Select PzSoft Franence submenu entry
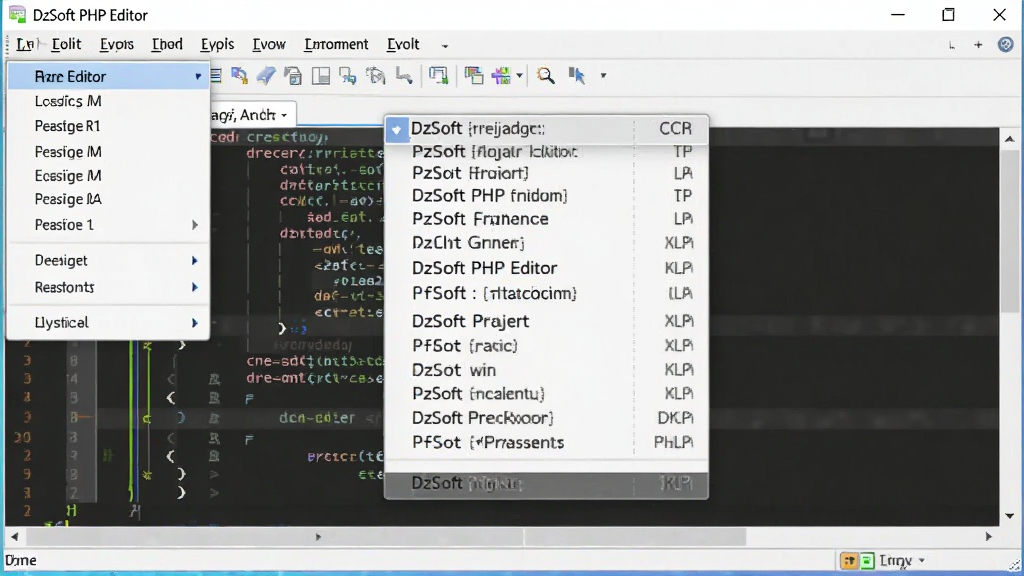The image size is (1024, 576). click(546, 219)
